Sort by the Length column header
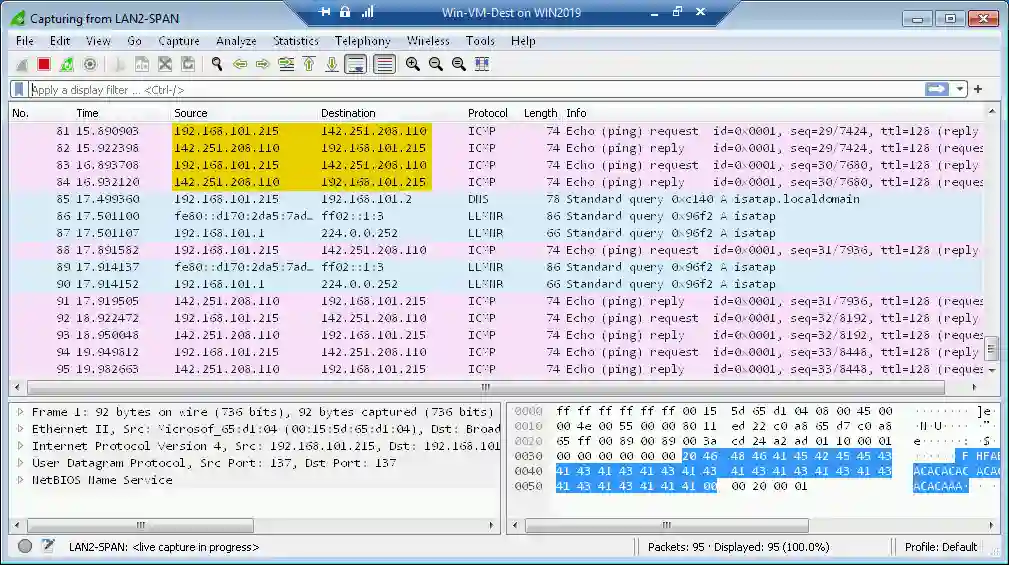The height and width of the screenshot is (565, 1009). click(x=541, y=113)
